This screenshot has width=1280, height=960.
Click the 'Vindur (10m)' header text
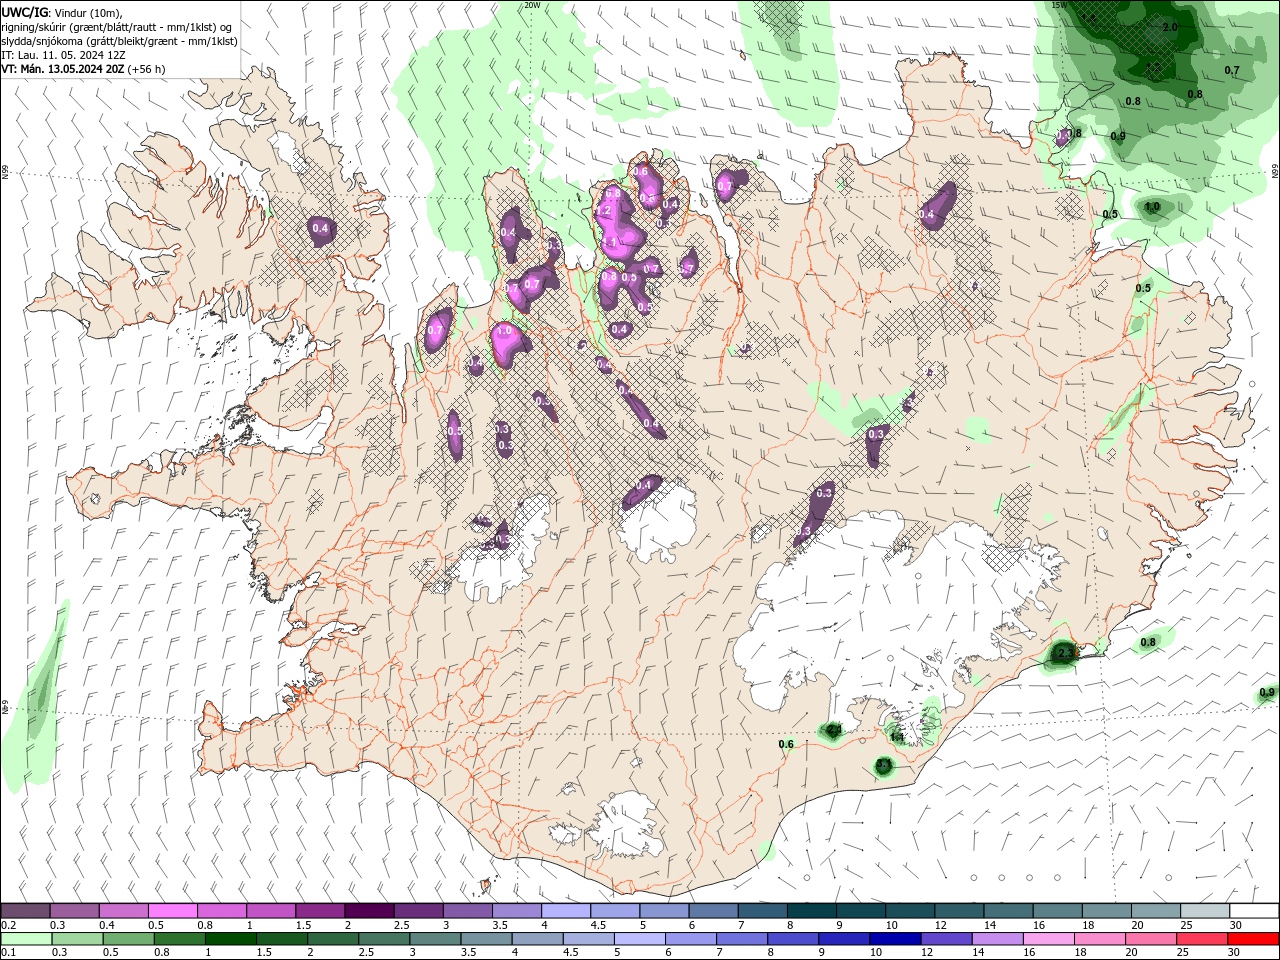click(89, 12)
